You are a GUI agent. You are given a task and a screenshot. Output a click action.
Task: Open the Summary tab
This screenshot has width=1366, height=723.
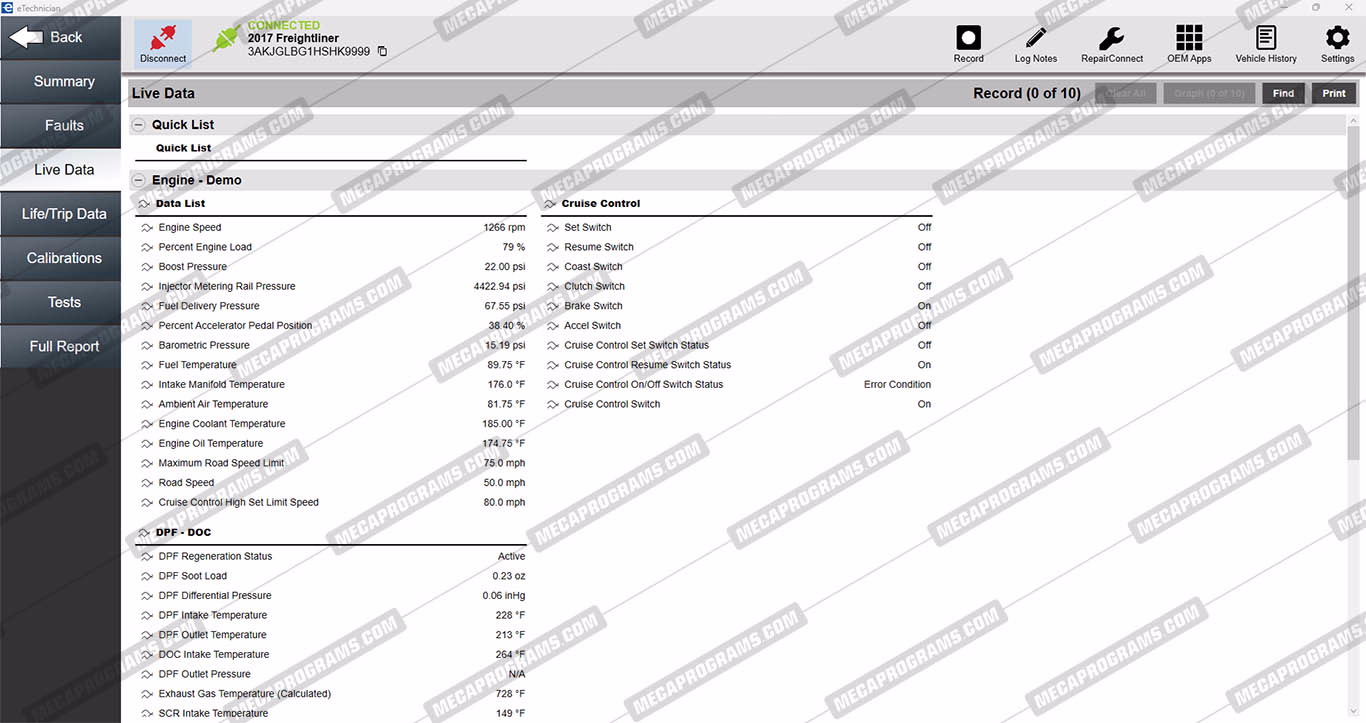60,81
